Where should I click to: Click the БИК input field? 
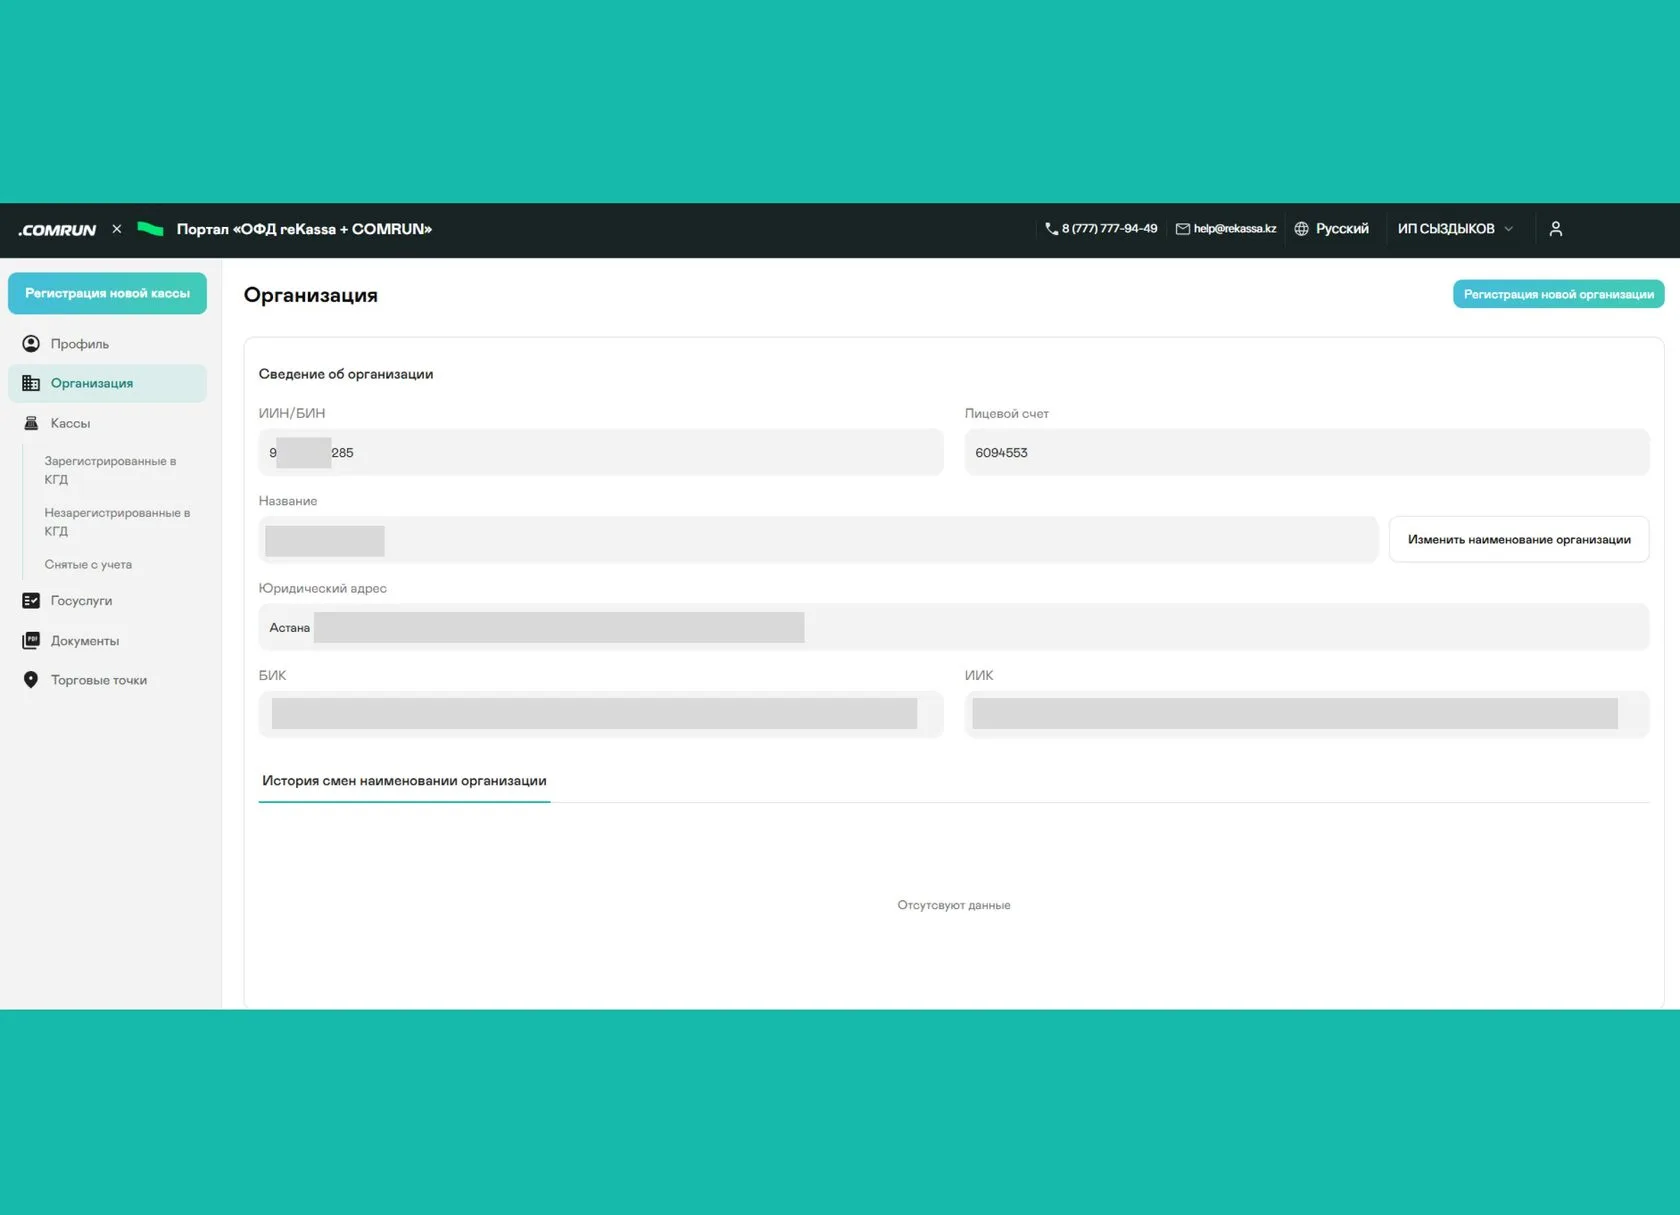pos(601,714)
